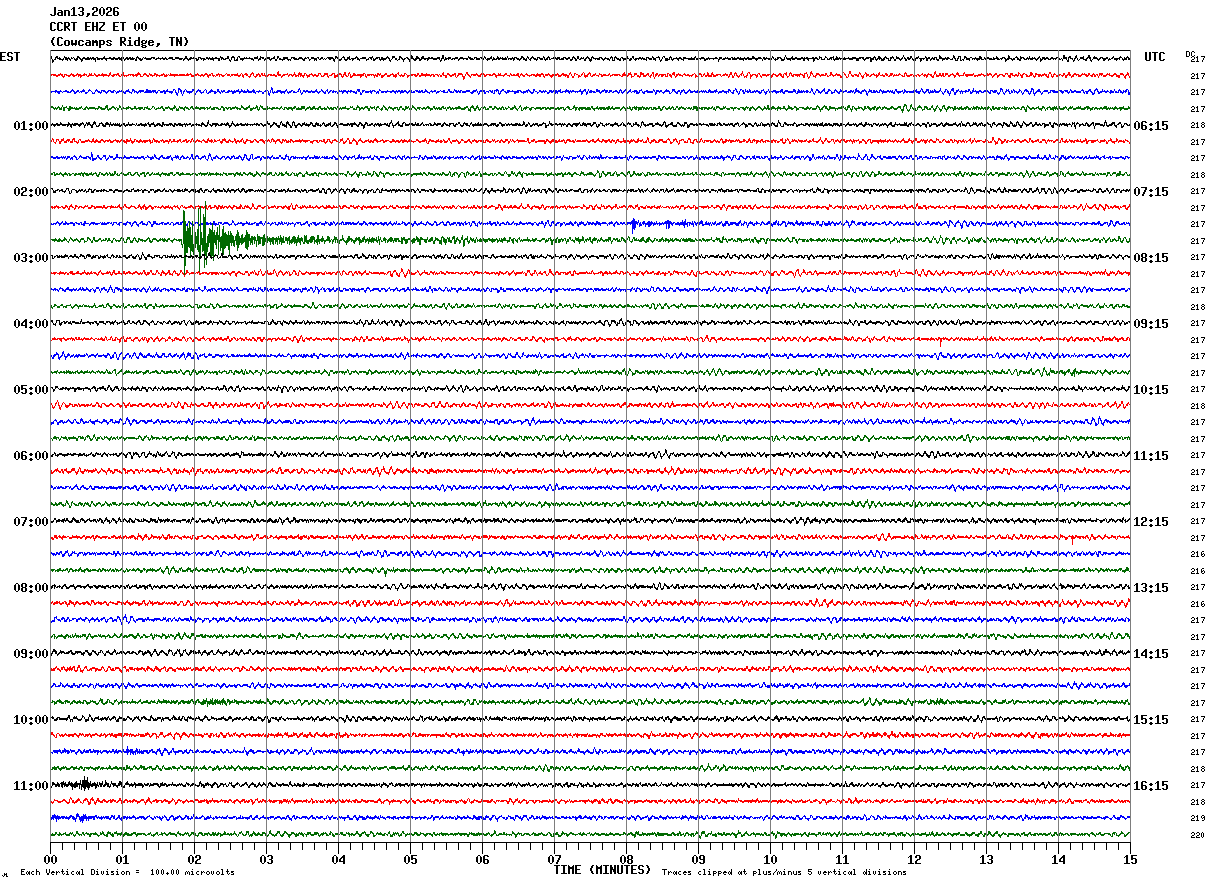The image size is (1210, 886).
Task: Select the 03:00 EST row label
Action: pos(30,258)
